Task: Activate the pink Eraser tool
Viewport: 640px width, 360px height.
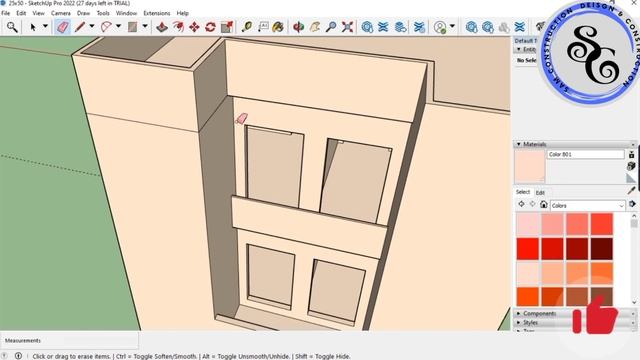Action: tap(62, 27)
